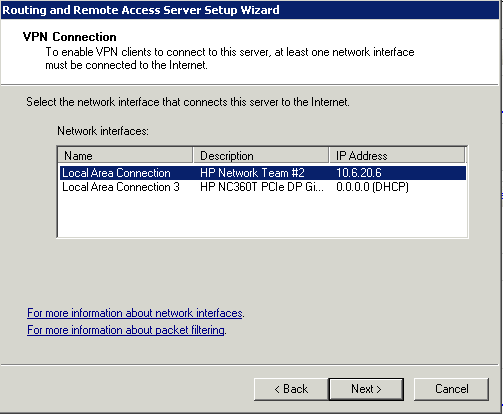
Task: Click the 10.6.20.6 IP address cell
Action: tap(359, 173)
